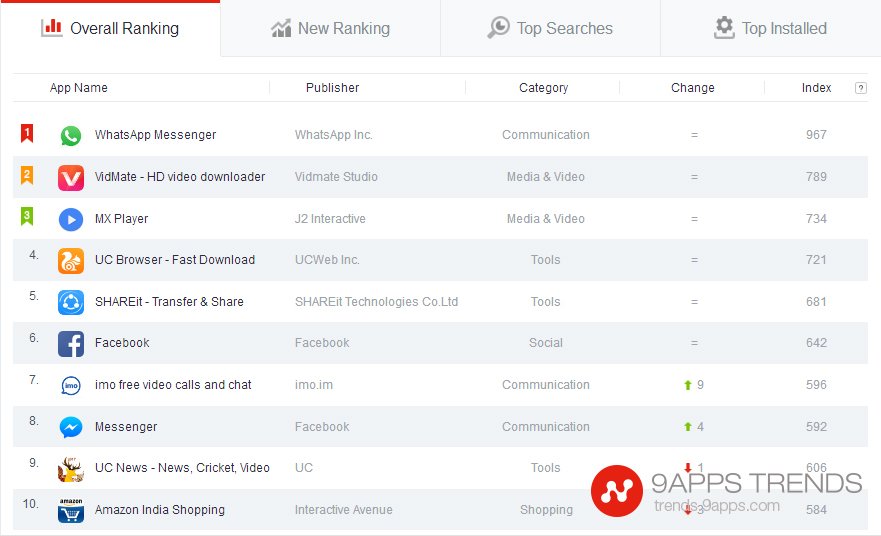Click the Media & Video category for VidMate
This screenshot has width=881, height=536.
tap(546, 176)
